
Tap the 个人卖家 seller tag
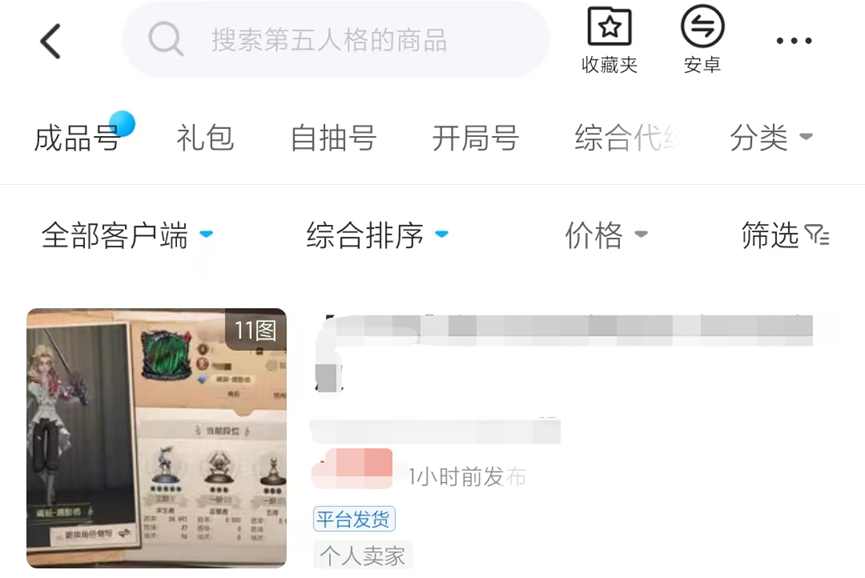tap(363, 555)
